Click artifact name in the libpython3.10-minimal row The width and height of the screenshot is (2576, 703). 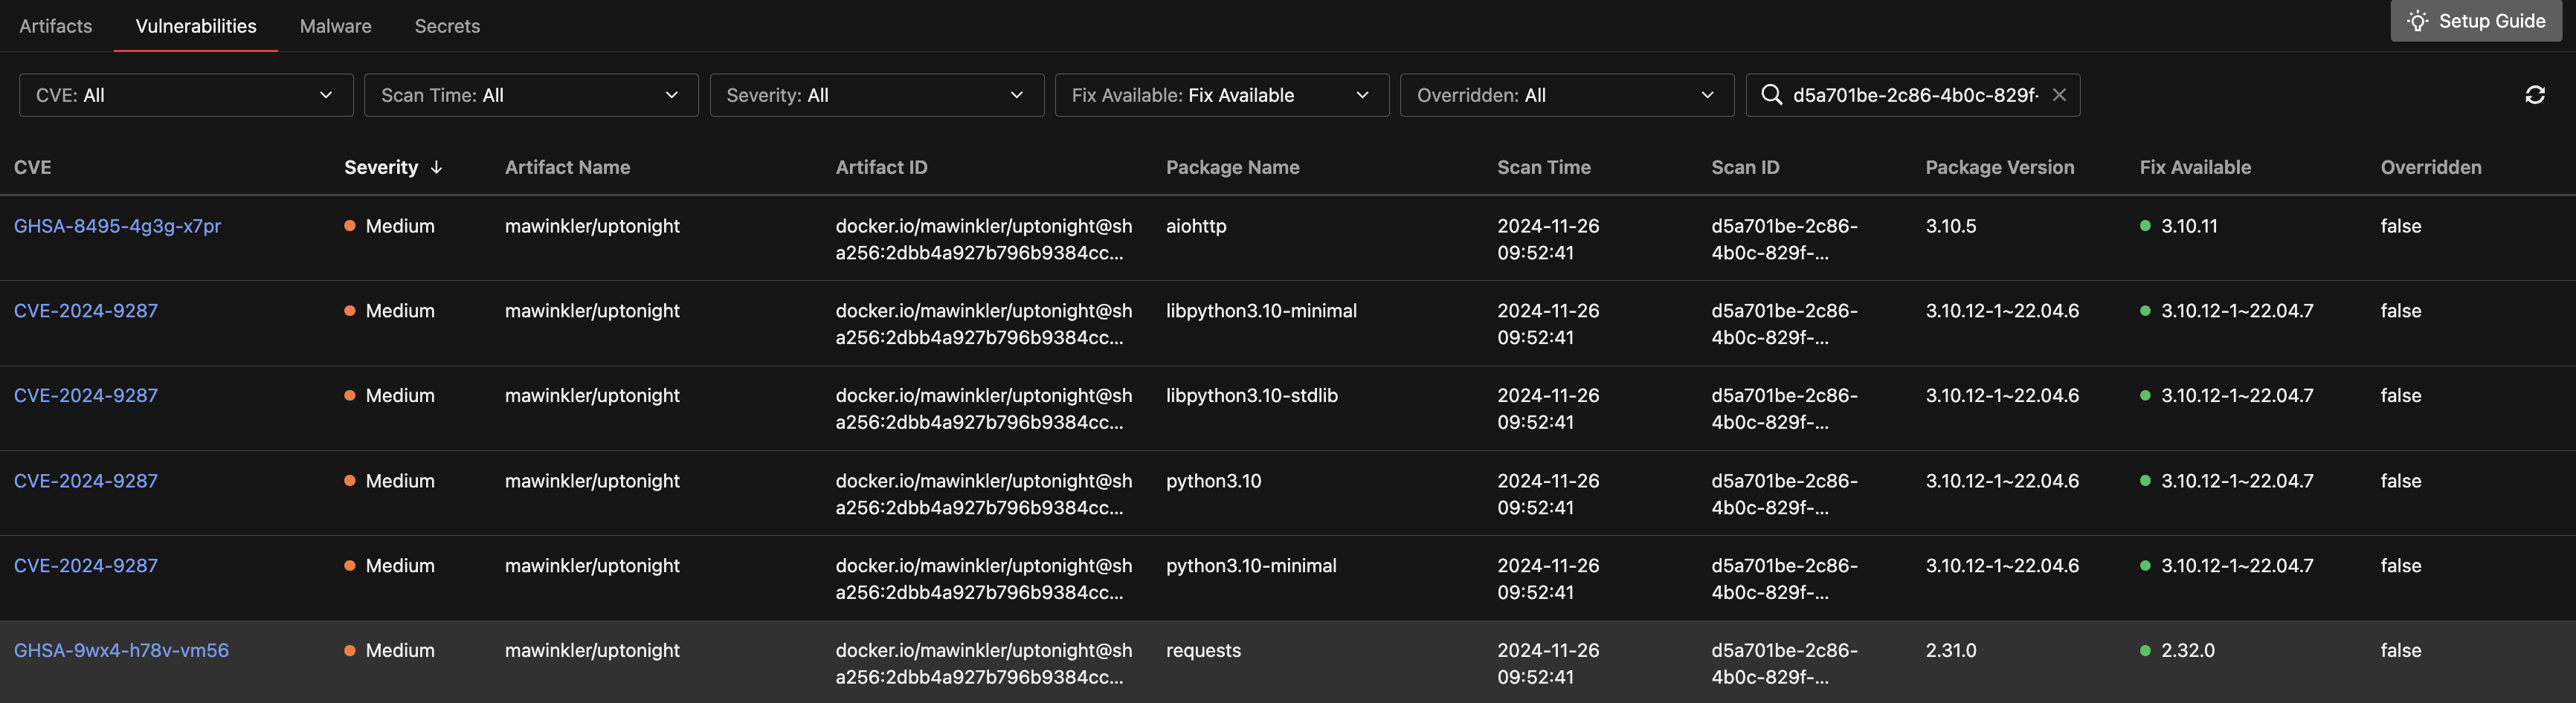592,311
